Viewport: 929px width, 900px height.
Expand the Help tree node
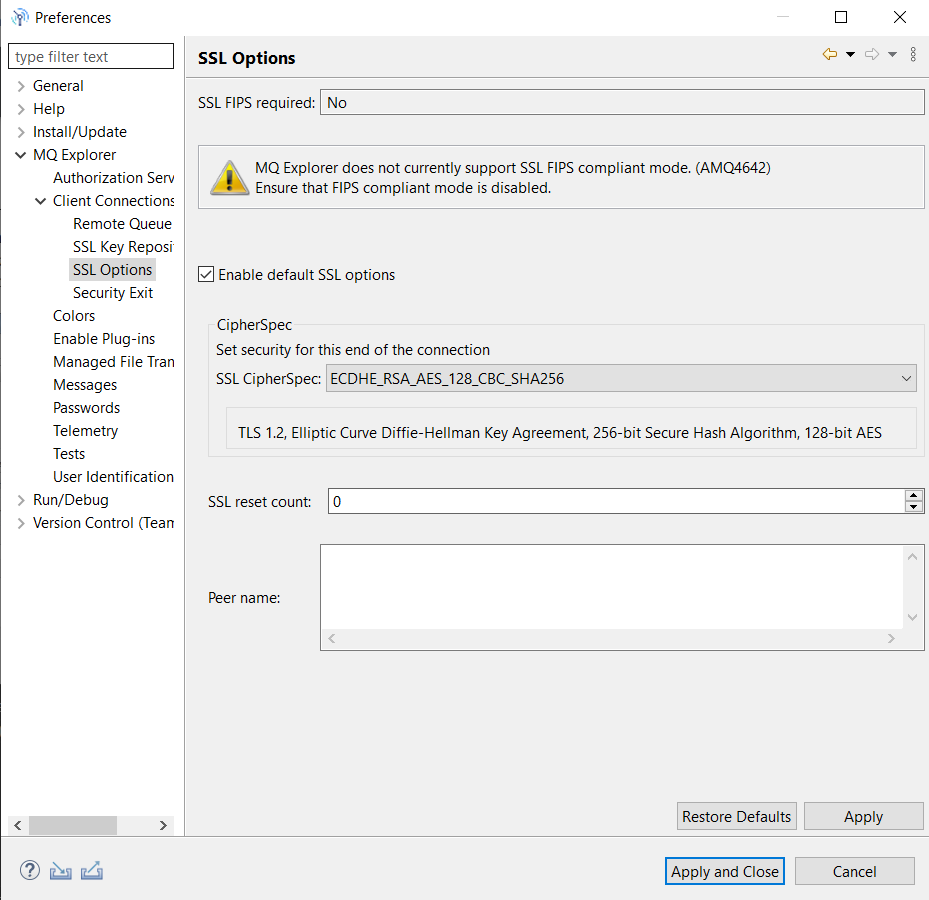pyautogui.click(x=21, y=109)
